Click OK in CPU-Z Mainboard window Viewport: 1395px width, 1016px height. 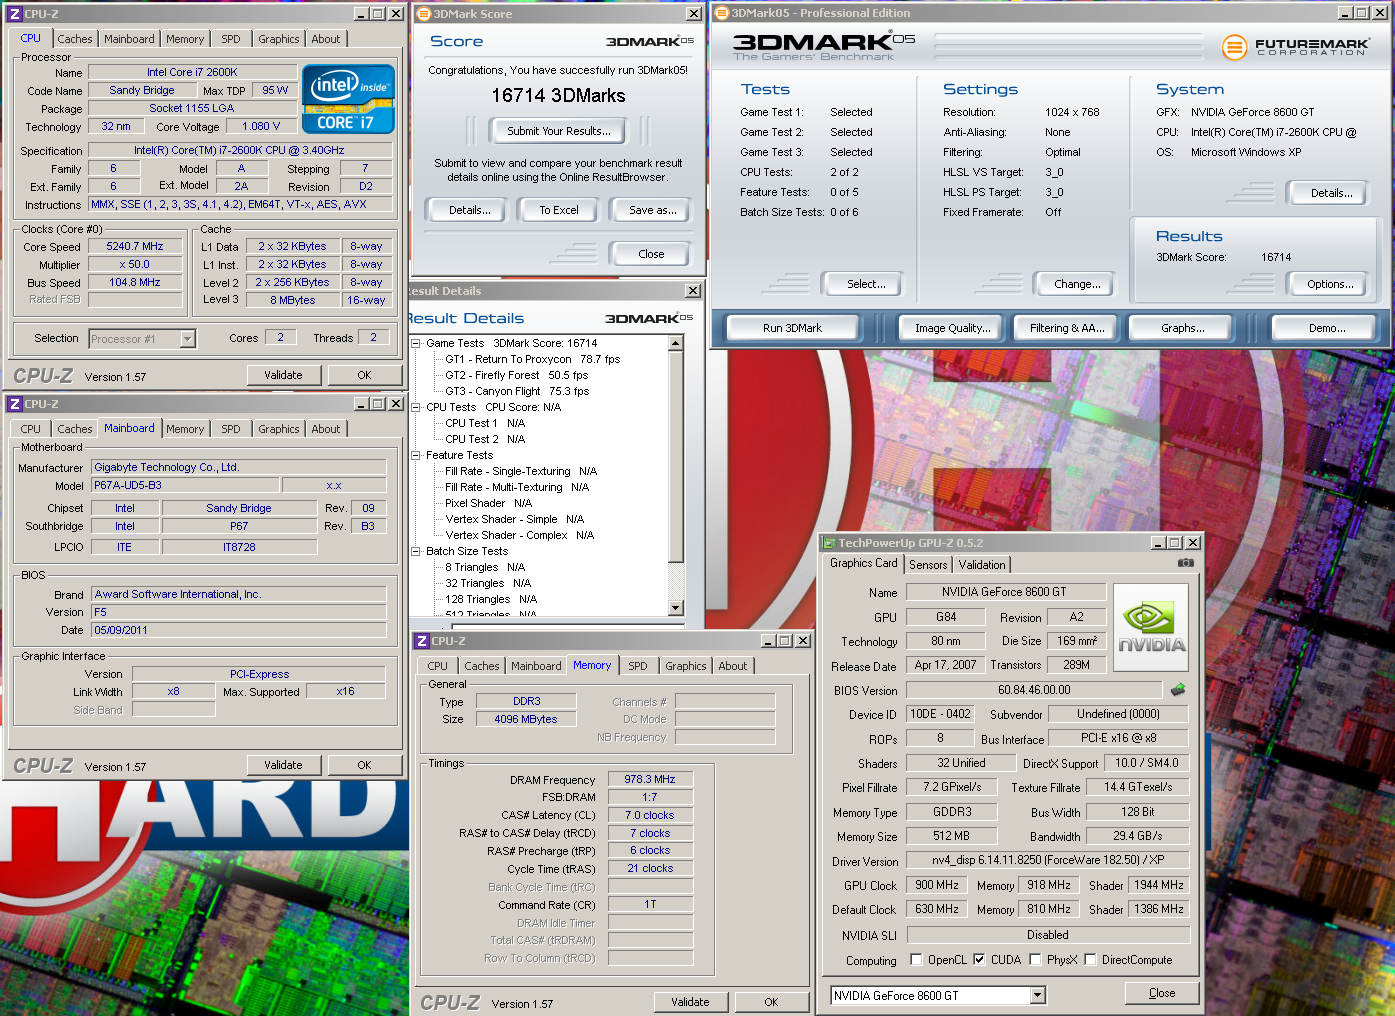click(364, 765)
